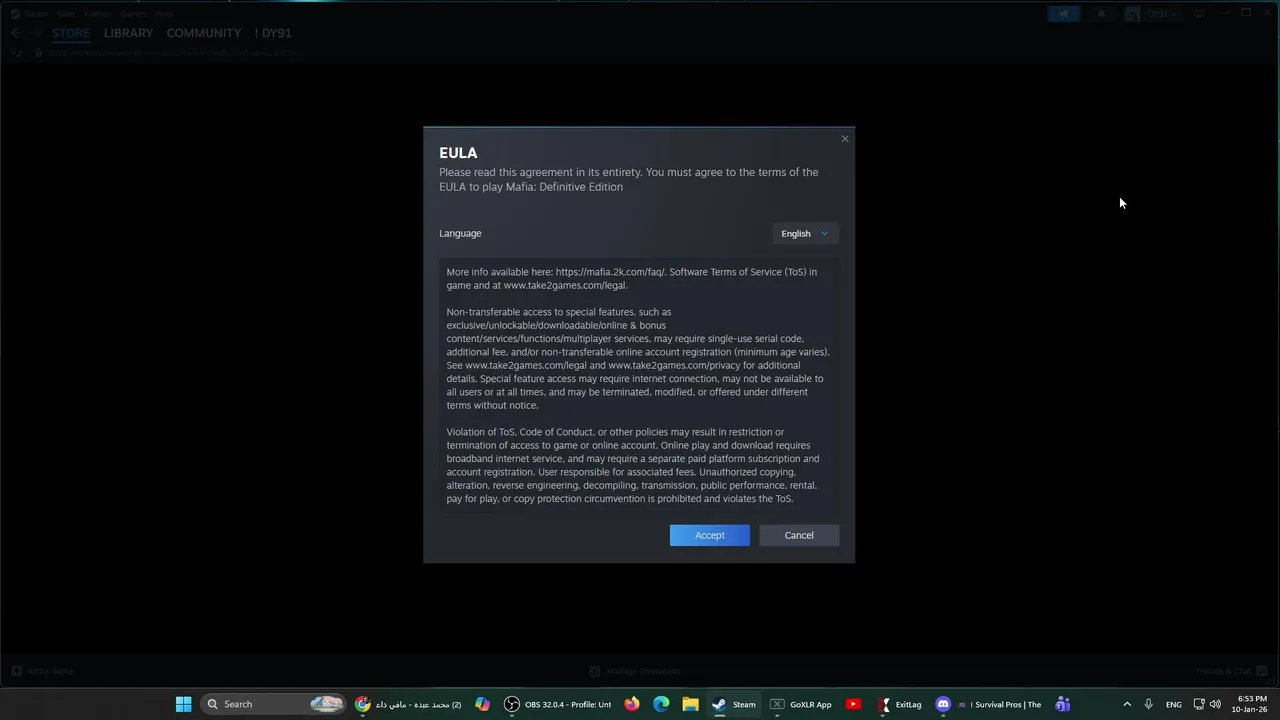Open ExitLag from the taskbar
Image resolution: width=1280 pixels, height=720 pixels.
[899, 704]
